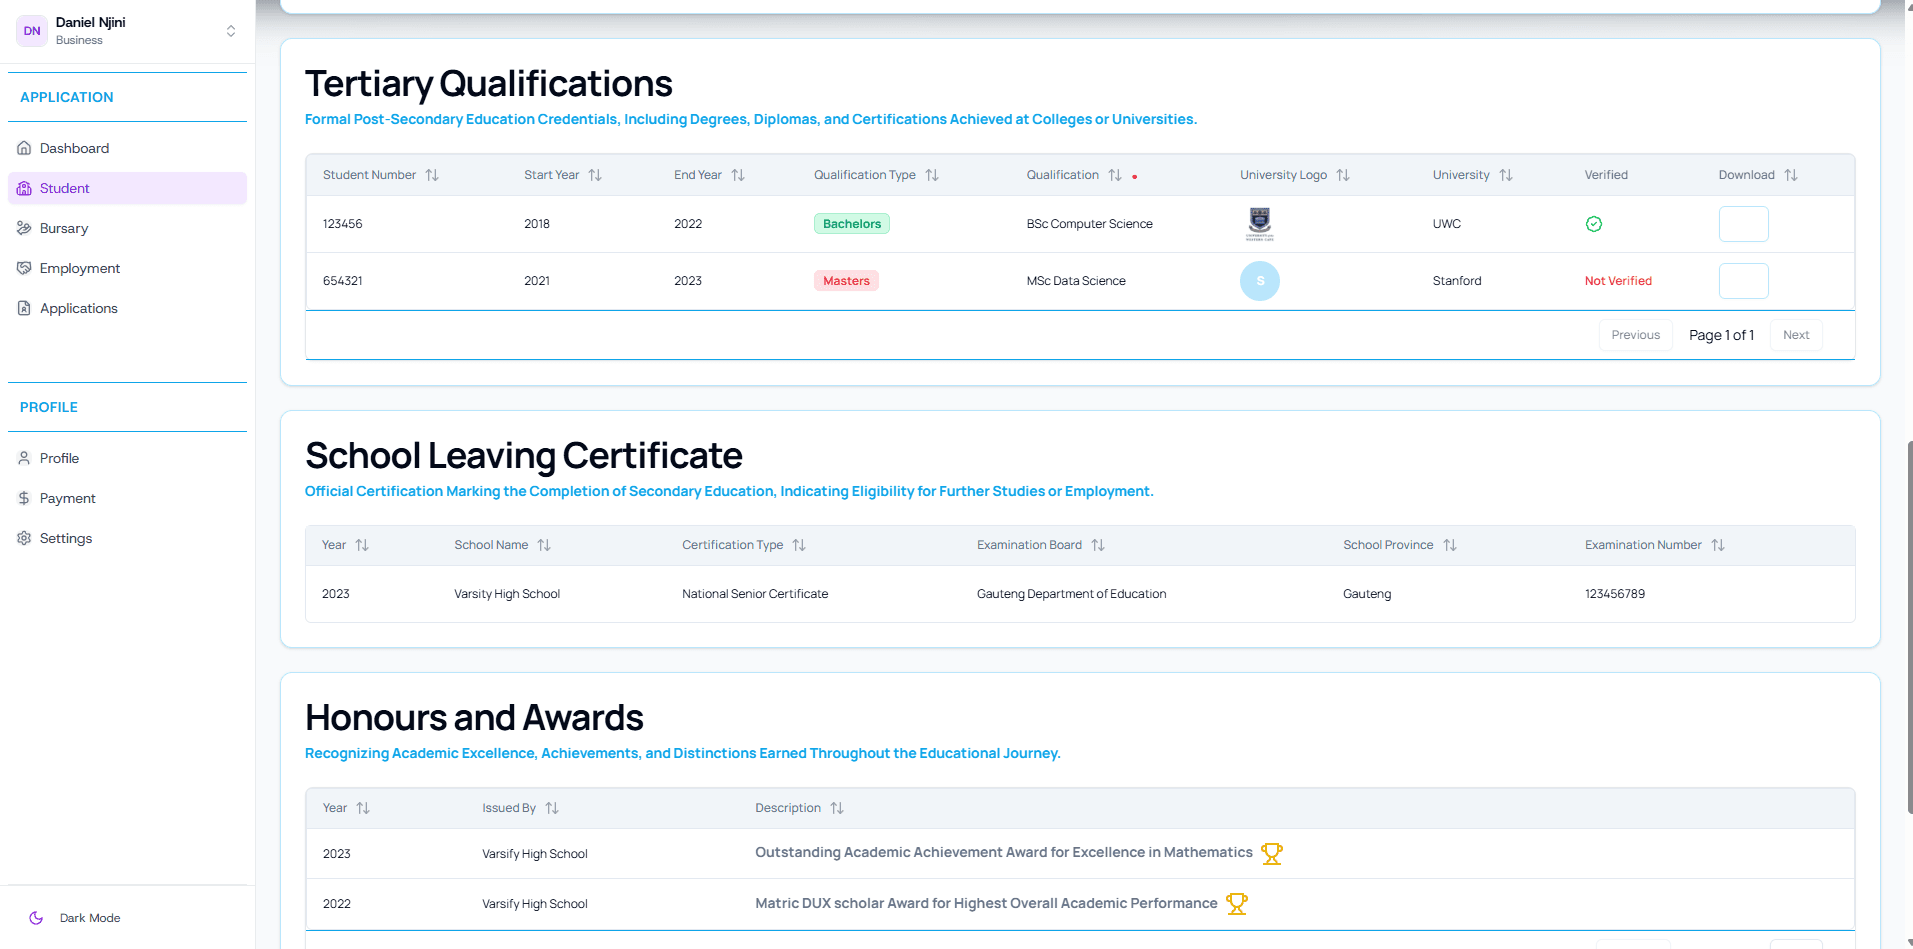1913x949 pixels.
Task: Click the Settings gear icon
Action: 24,538
